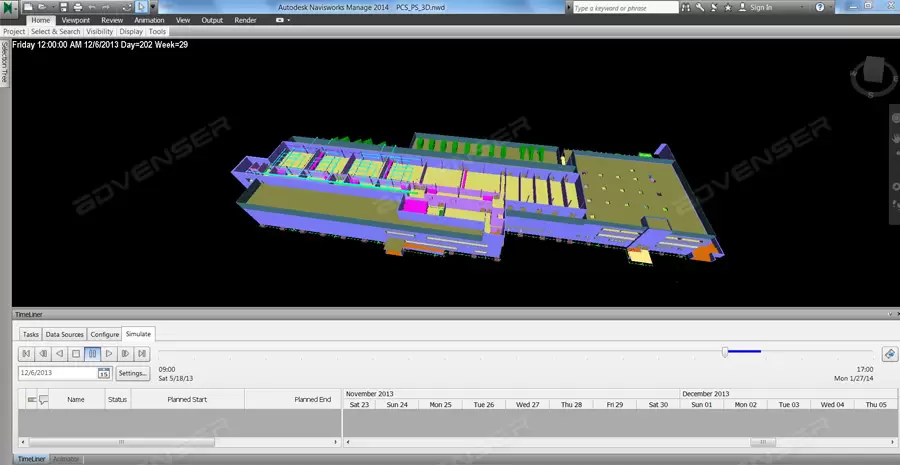900x465 pixels.
Task: Click the New file icon in quick access toolbar
Action: 28,7
